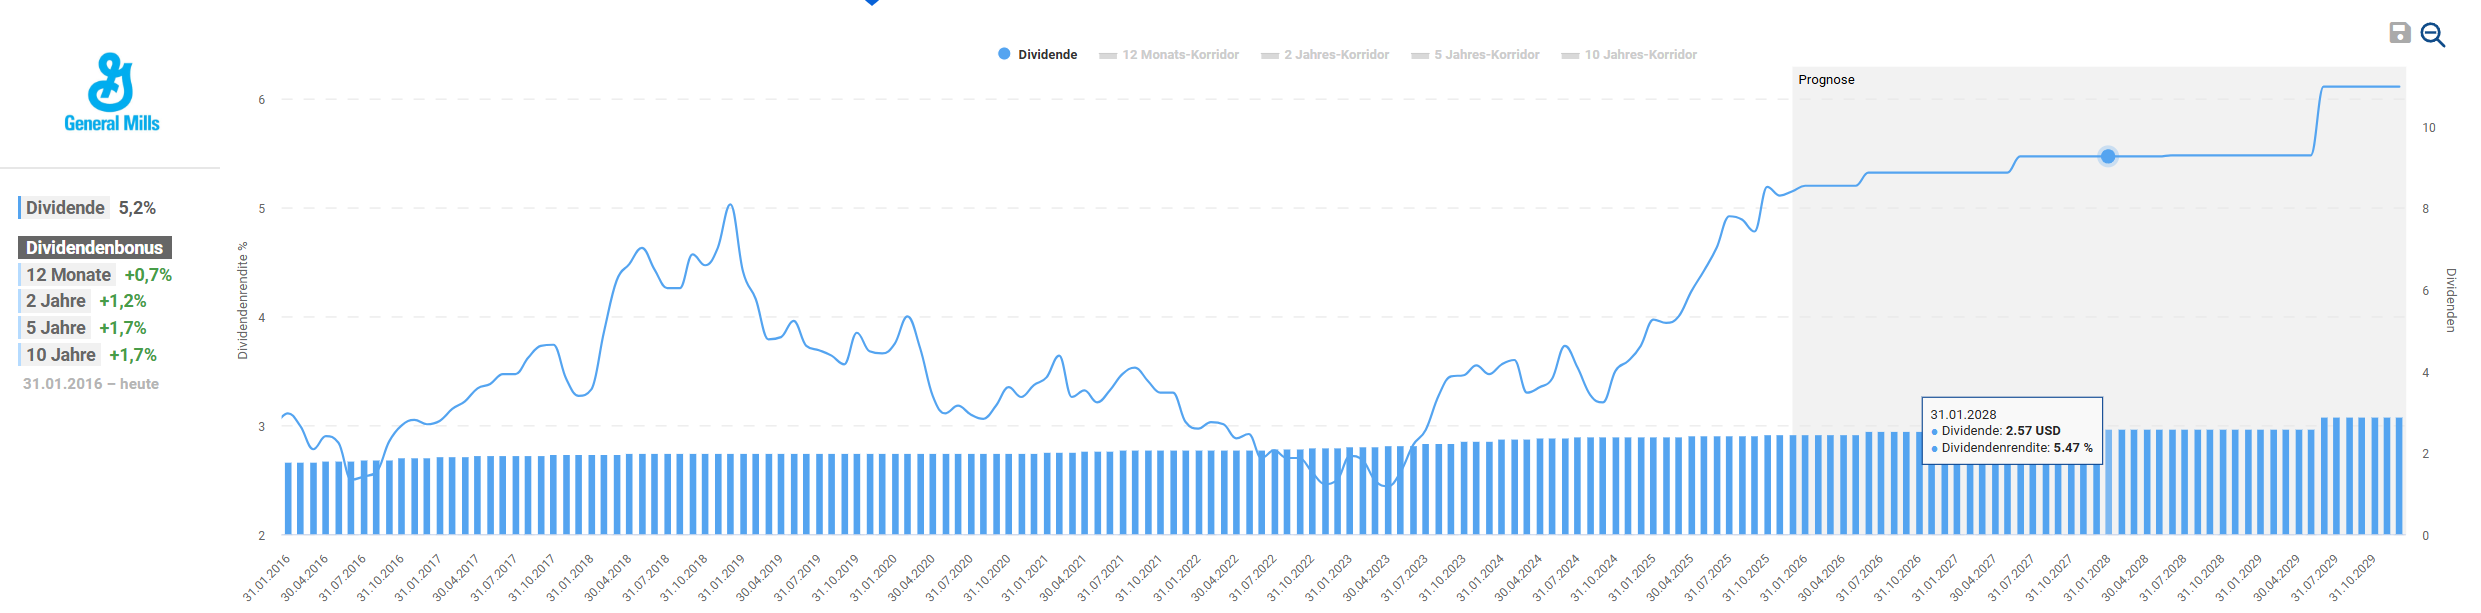Screen dimensions: 2481x613
Task: Show the 10 Jahres-Korridor legend series
Action: point(1629,55)
